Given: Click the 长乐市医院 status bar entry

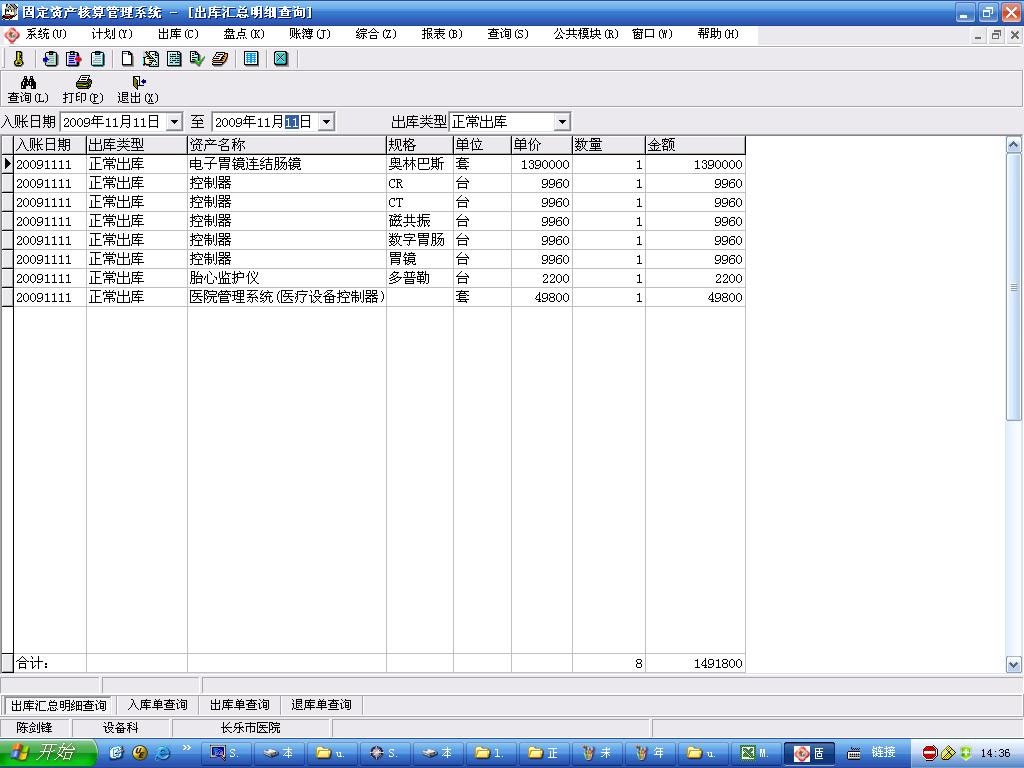Looking at the screenshot, I should tap(251, 728).
